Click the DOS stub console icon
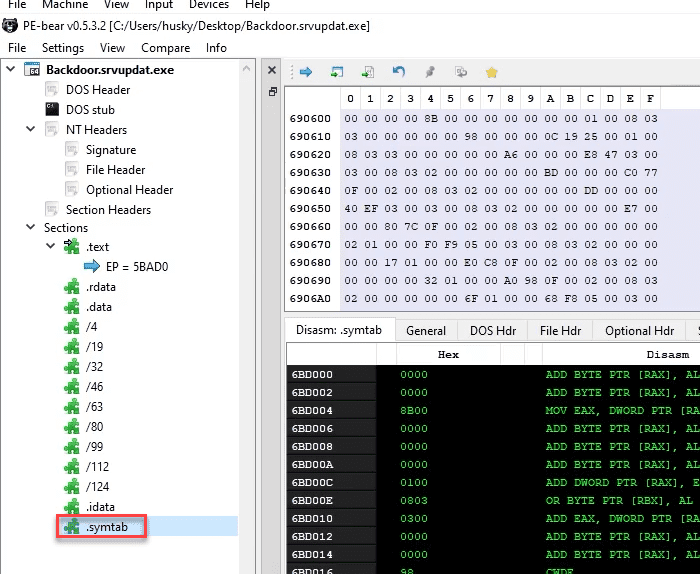The width and height of the screenshot is (700, 574). [53, 110]
